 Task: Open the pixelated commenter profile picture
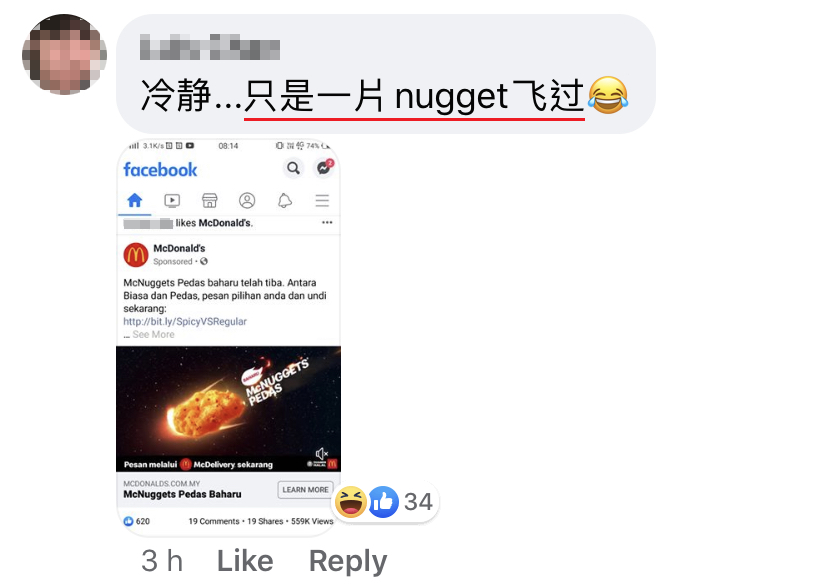click(x=64, y=54)
